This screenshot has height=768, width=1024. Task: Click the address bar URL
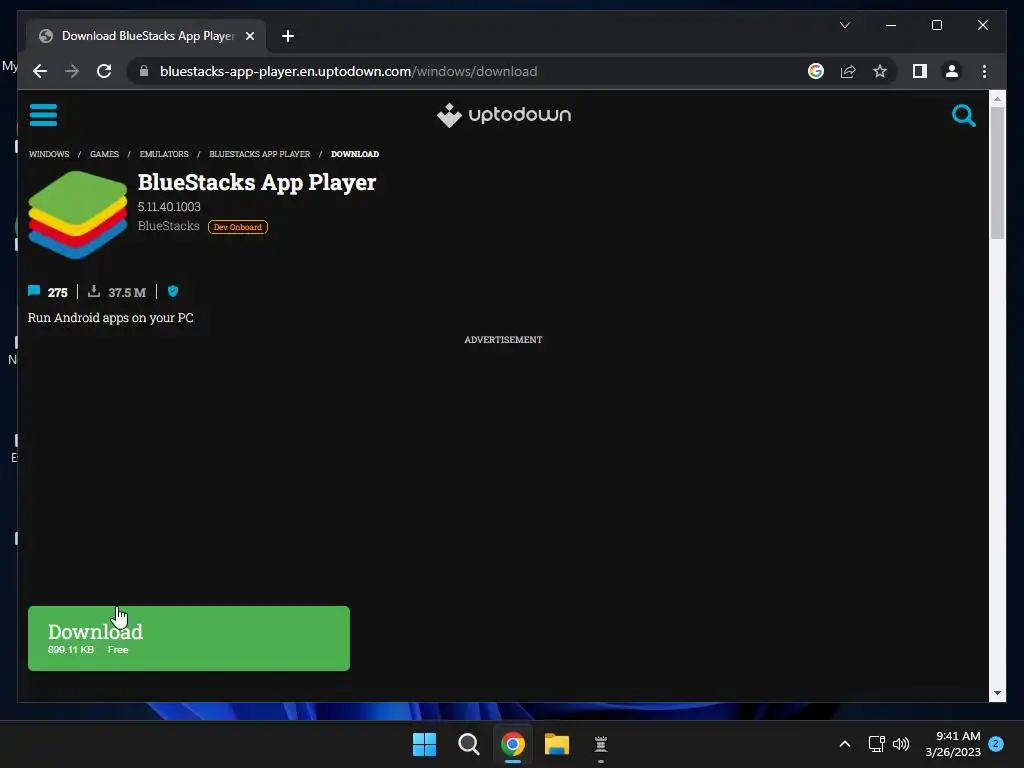348,71
